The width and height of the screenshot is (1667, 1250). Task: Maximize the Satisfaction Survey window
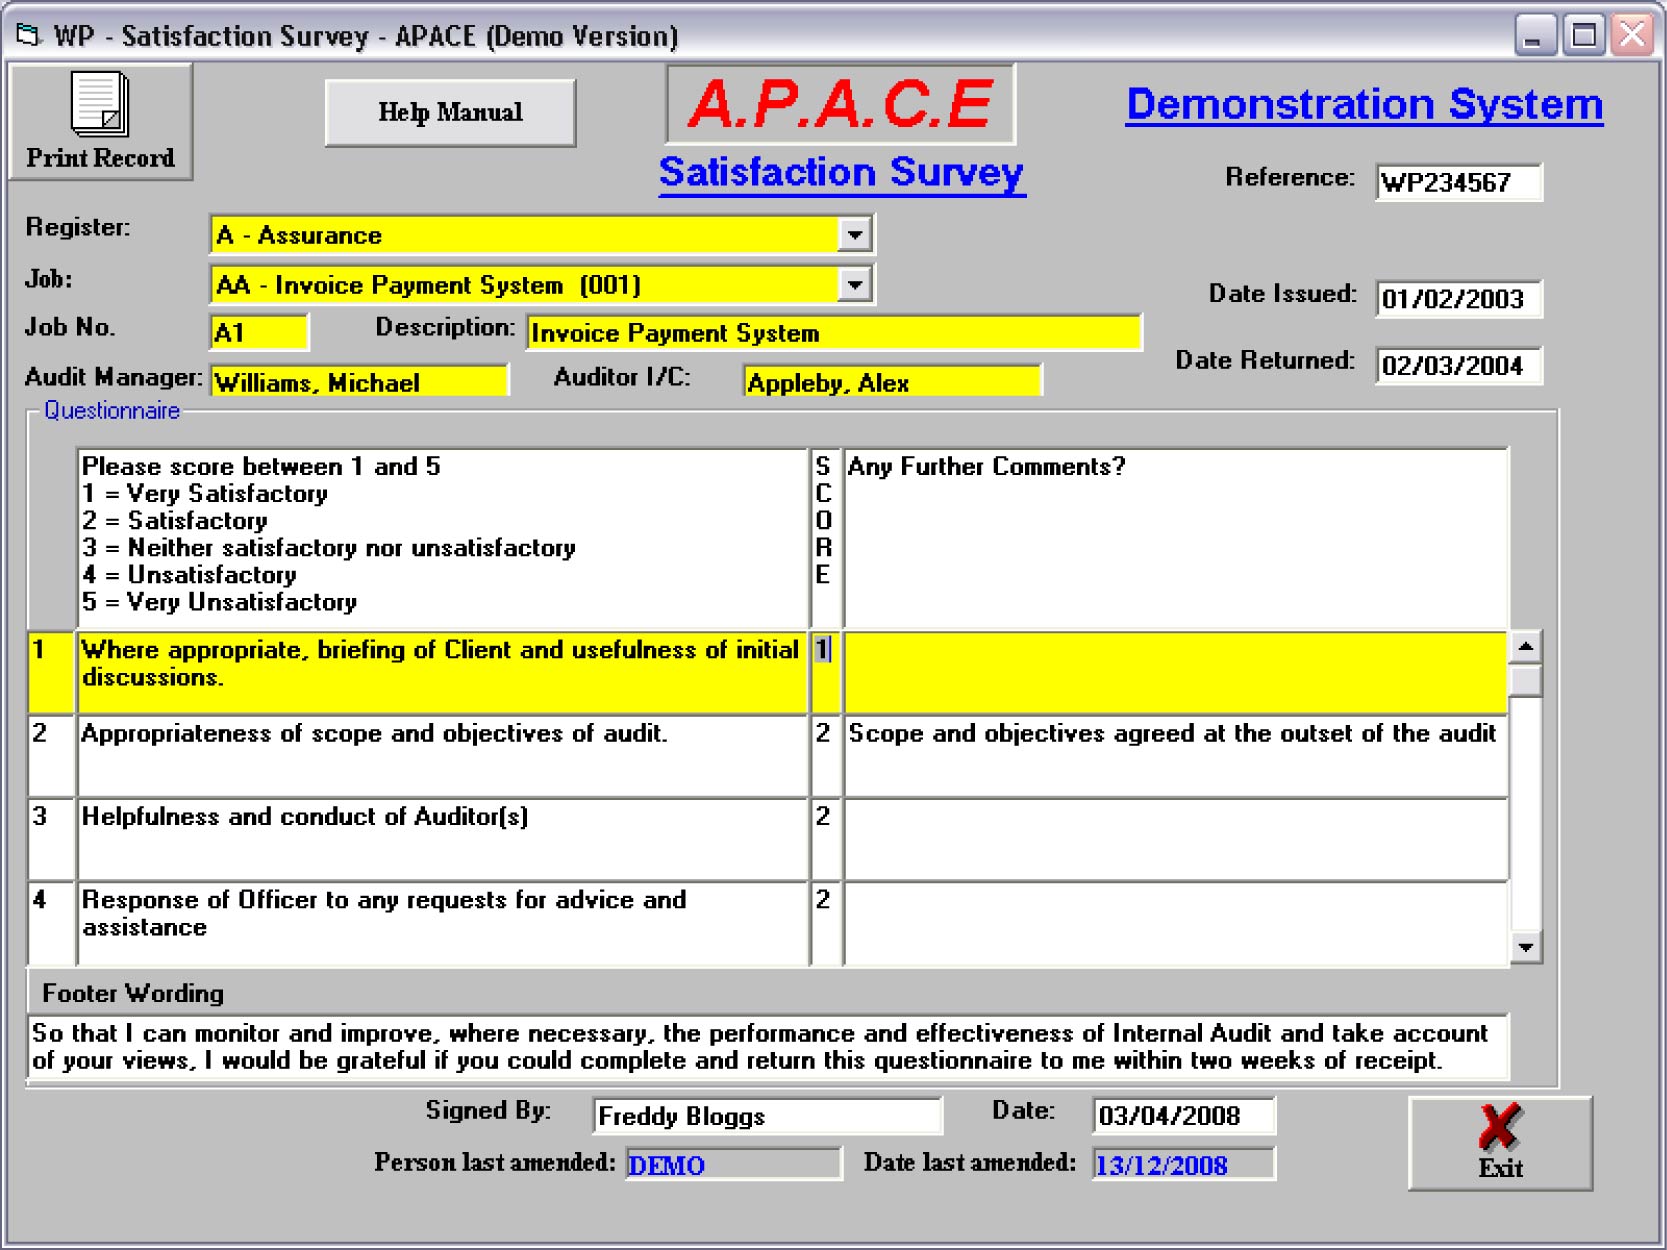click(x=1583, y=36)
